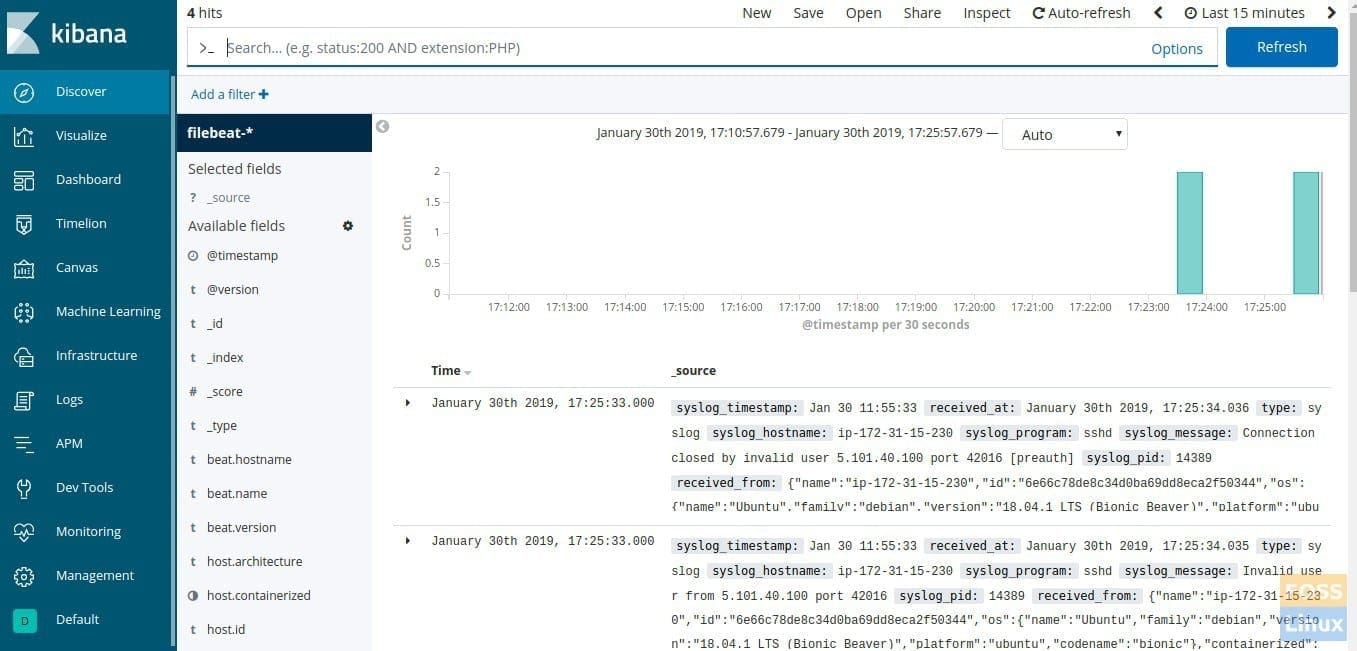1357x651 pixels.
Task: Expand second 17:25:33 log row
Action: 407,541
